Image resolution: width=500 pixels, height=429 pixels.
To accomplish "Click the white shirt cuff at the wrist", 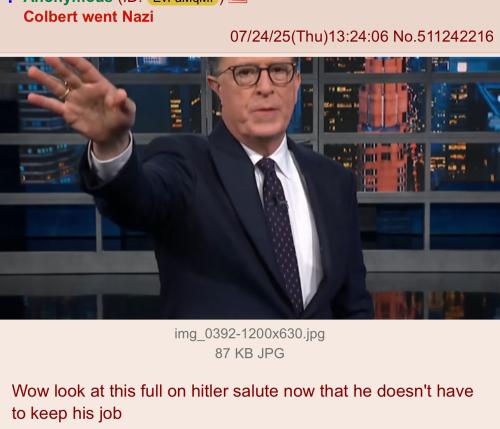I will tap(110, 159).
